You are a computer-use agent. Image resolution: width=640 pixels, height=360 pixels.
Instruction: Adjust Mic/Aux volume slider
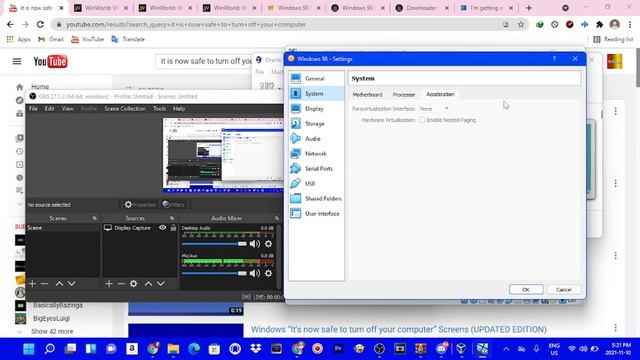214,273
